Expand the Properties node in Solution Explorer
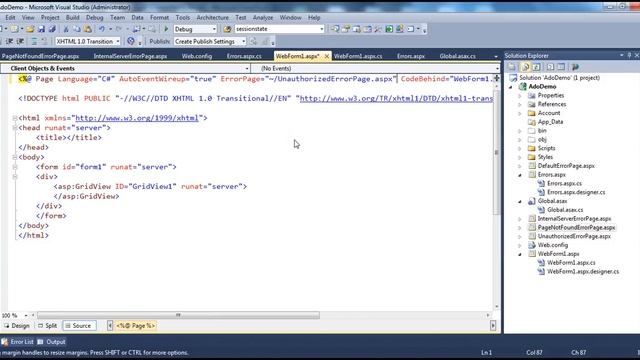The image size is (640, 360). (x=520, y=96)
